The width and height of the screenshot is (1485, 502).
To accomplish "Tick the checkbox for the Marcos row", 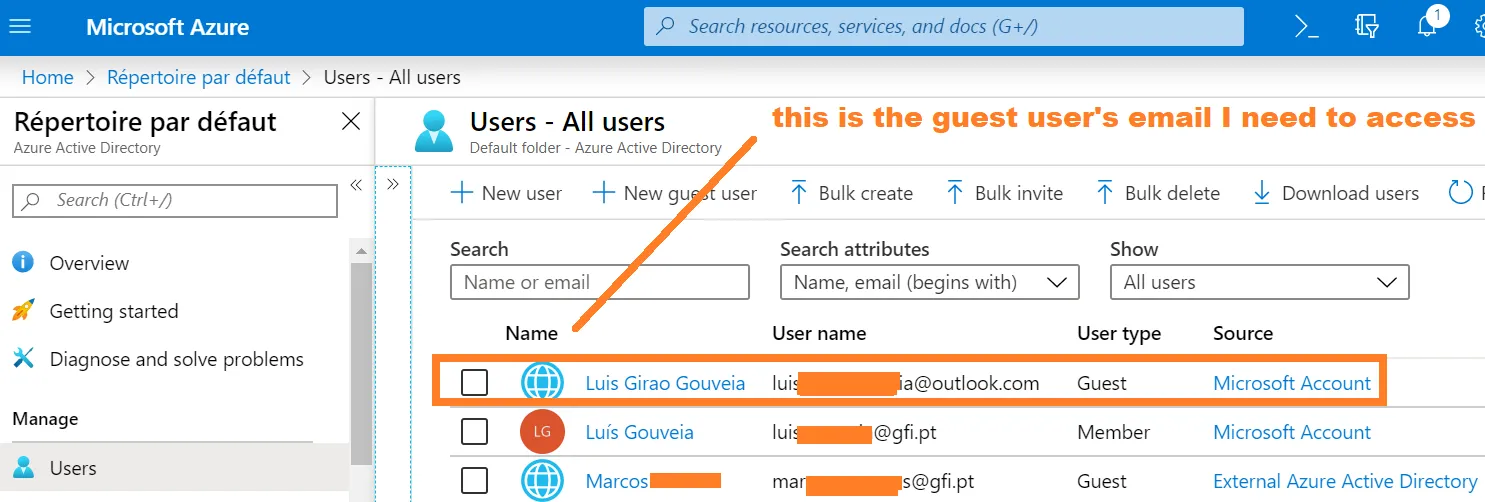I will [474, 481].
